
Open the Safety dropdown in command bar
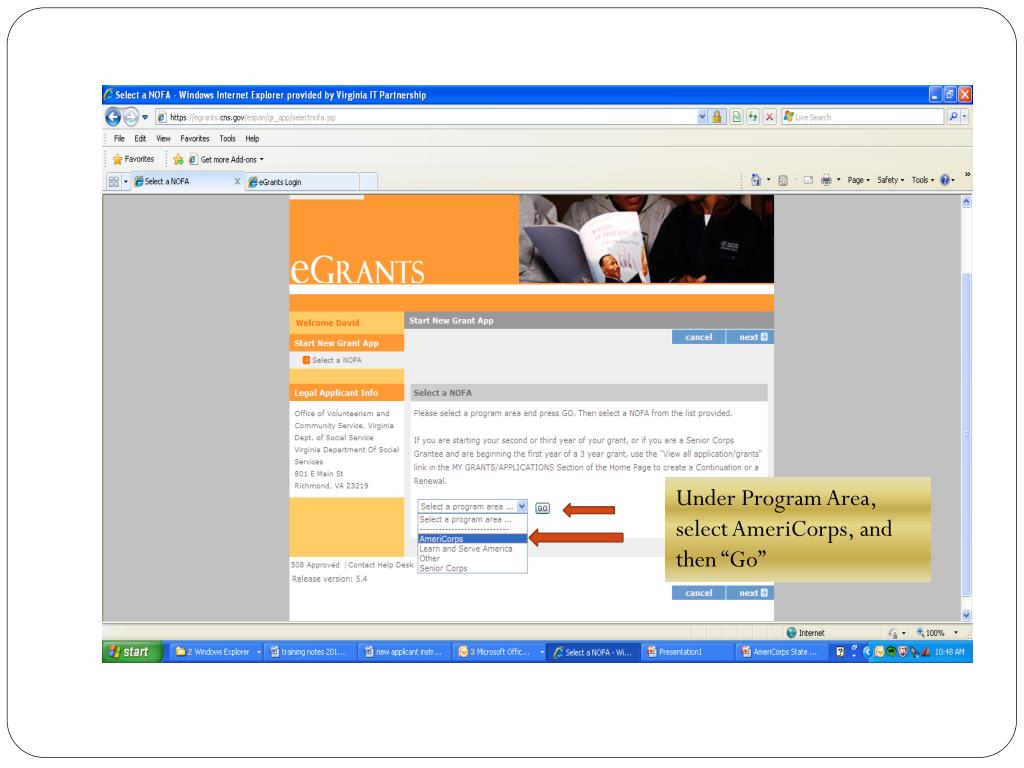[890, 180]
